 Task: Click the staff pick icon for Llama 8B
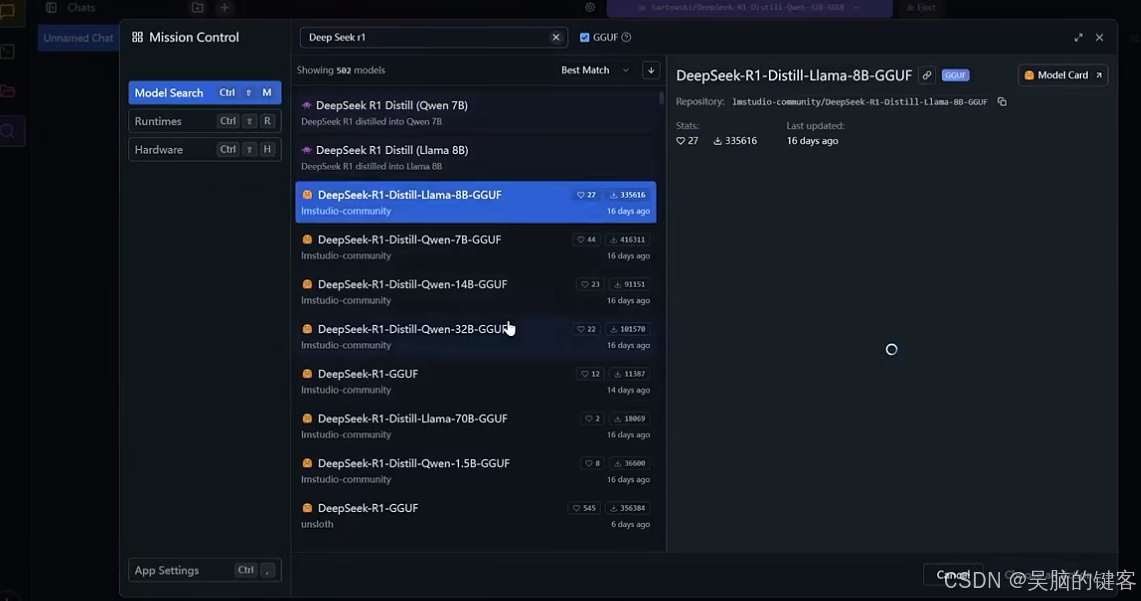(x=306, y=150)
